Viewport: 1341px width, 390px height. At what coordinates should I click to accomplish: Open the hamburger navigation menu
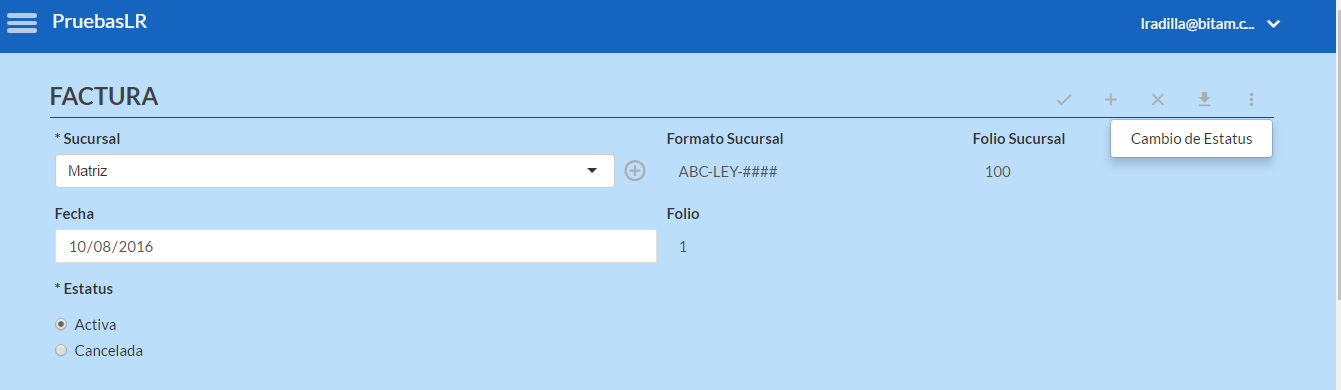point(22,22)
